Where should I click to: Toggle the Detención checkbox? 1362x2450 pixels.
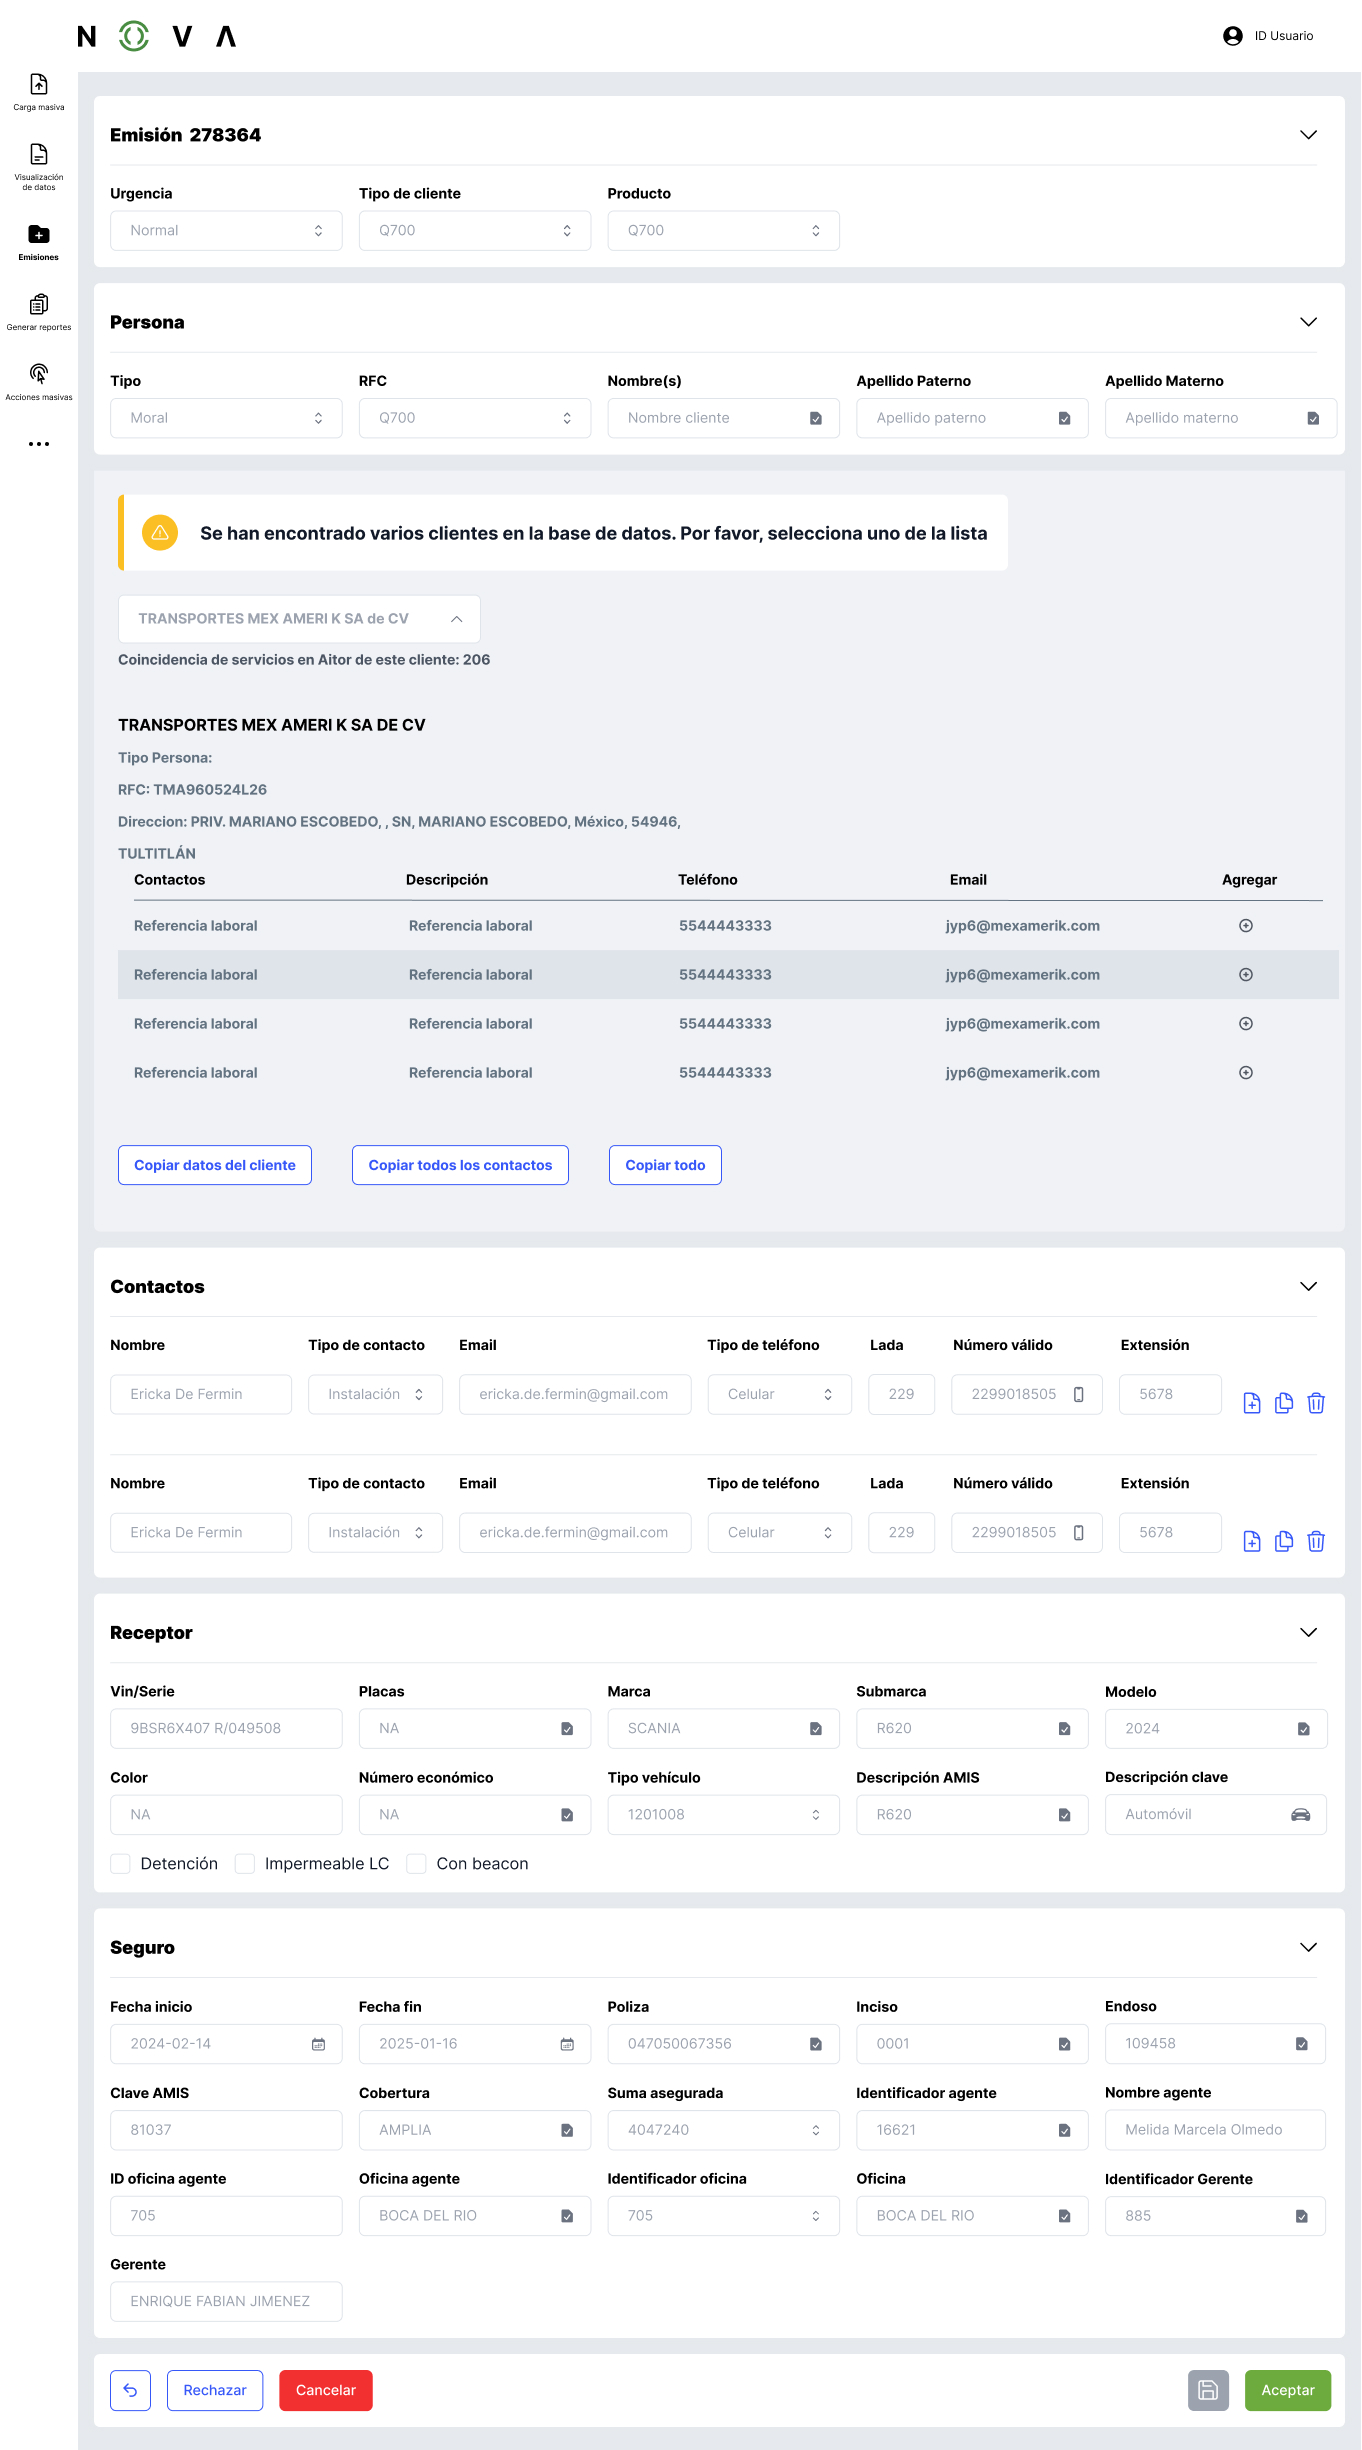point(120,1864)
